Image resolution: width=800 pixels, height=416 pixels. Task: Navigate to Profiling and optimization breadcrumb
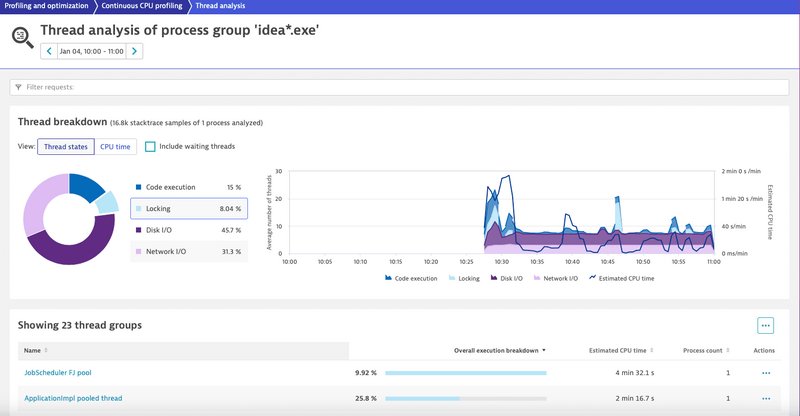coord(45,6)
